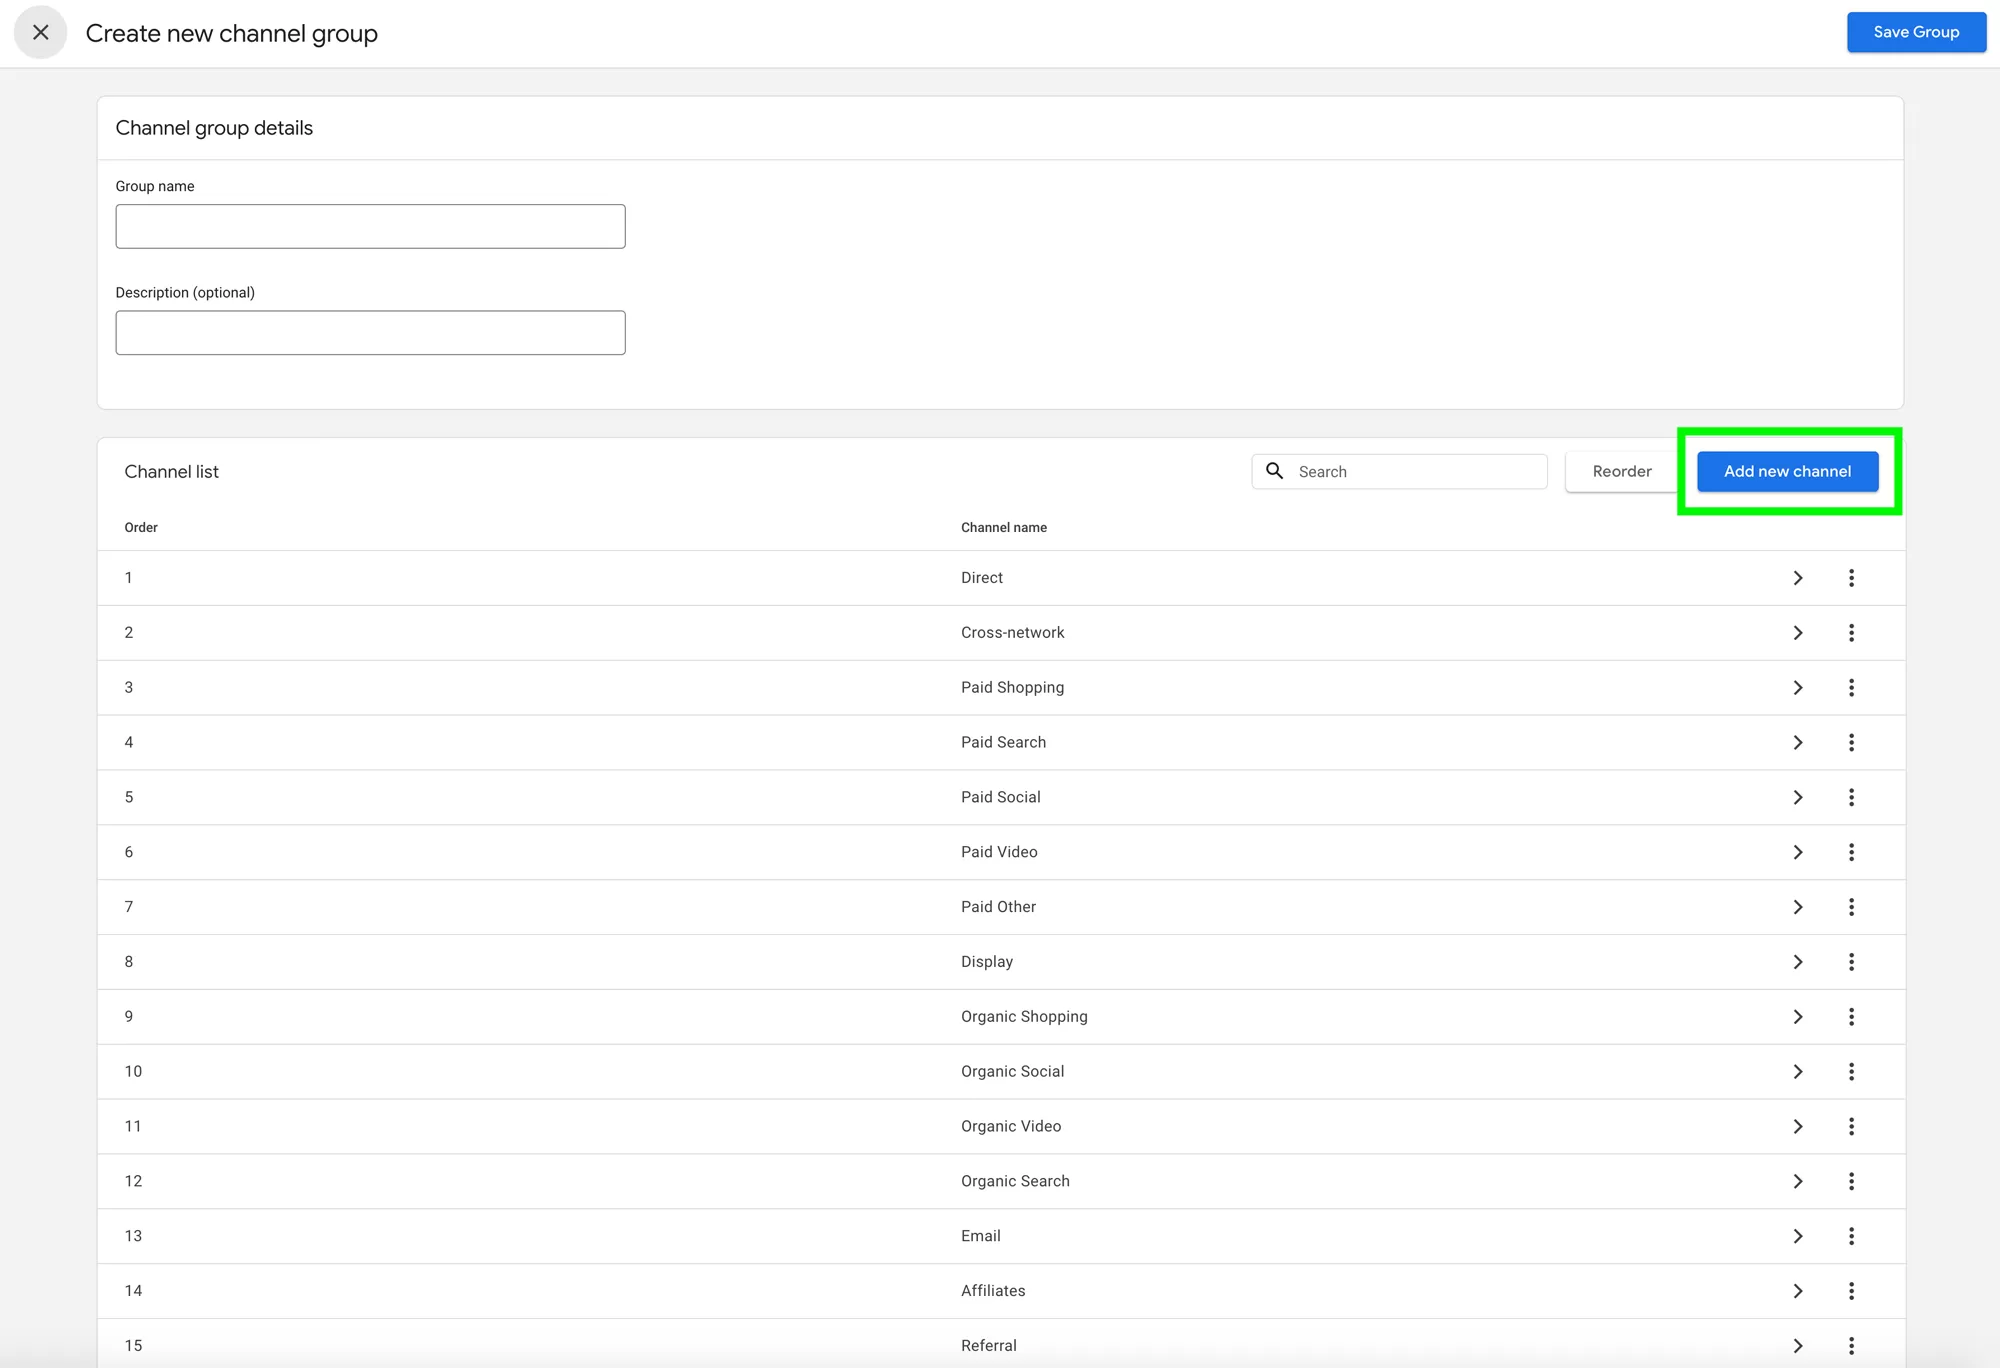Expand the Paid Shopping channel chevron

[1797, 688]
